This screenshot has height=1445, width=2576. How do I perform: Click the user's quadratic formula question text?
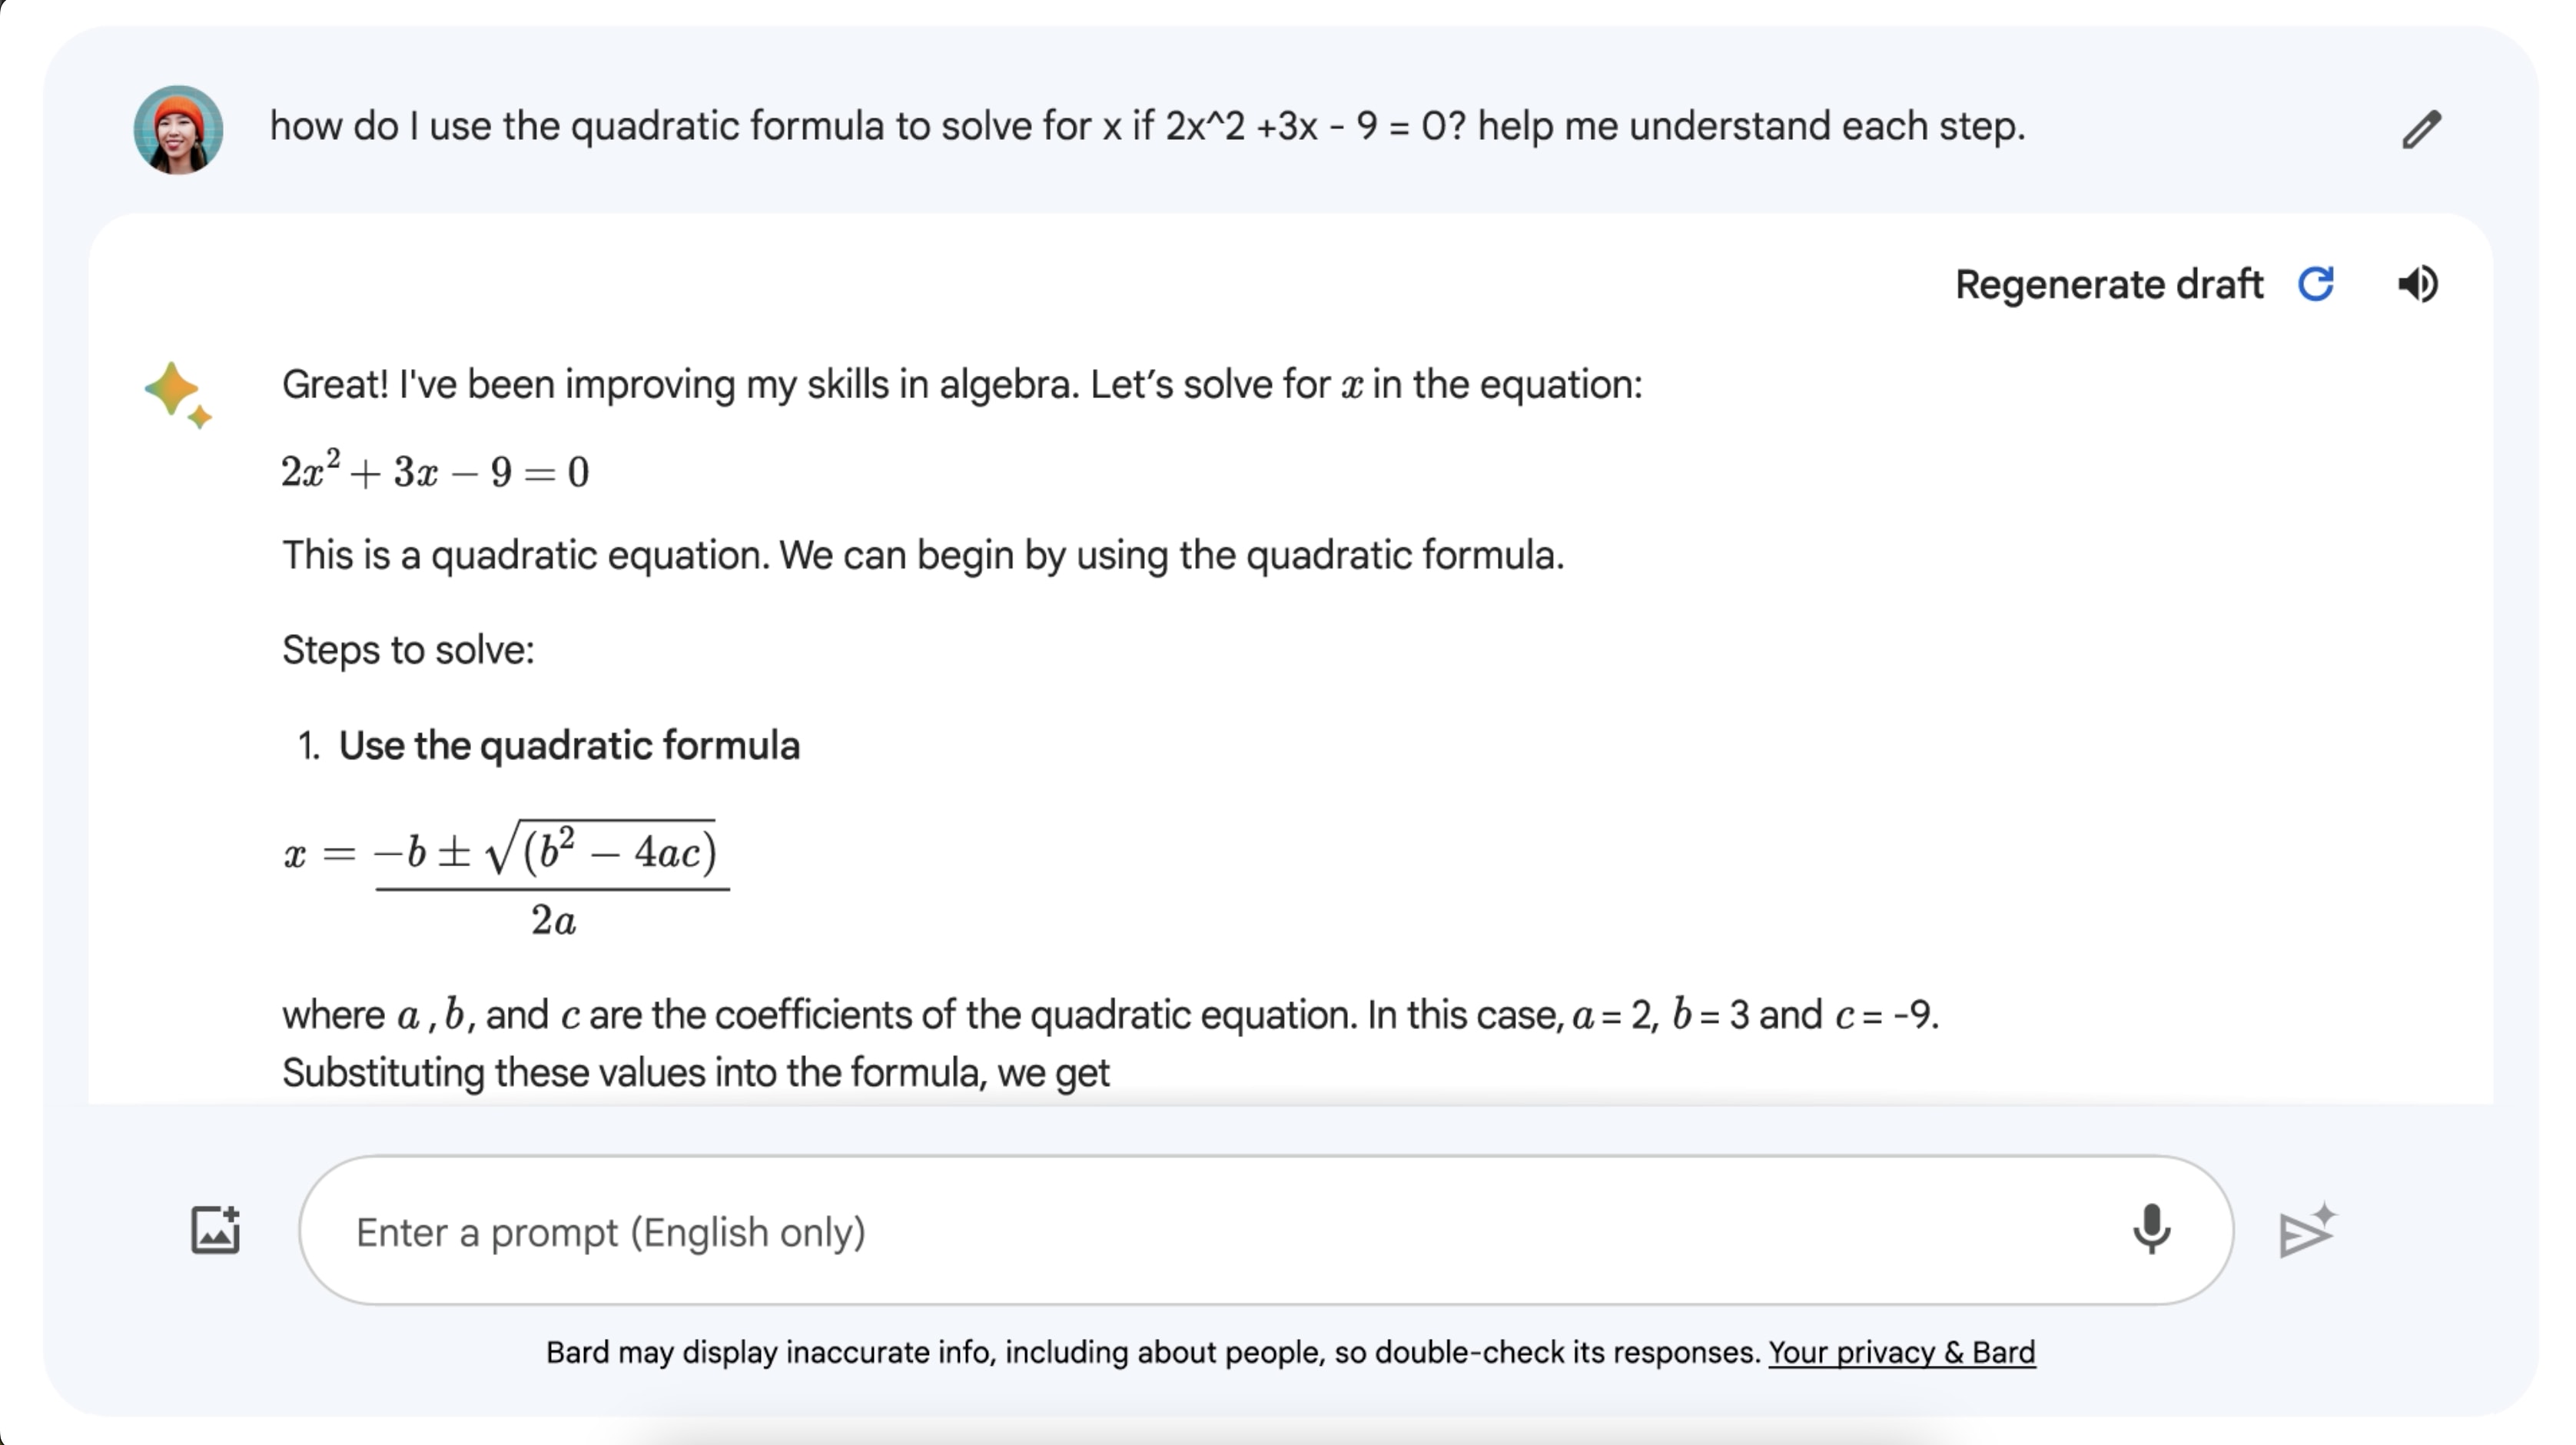(1147, 127)
